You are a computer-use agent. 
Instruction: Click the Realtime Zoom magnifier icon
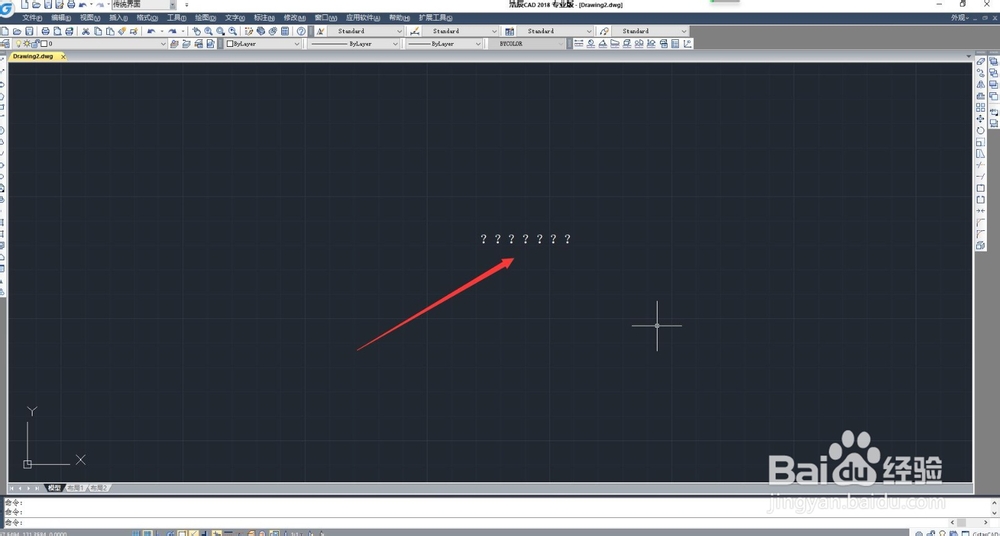click(209, 31)
